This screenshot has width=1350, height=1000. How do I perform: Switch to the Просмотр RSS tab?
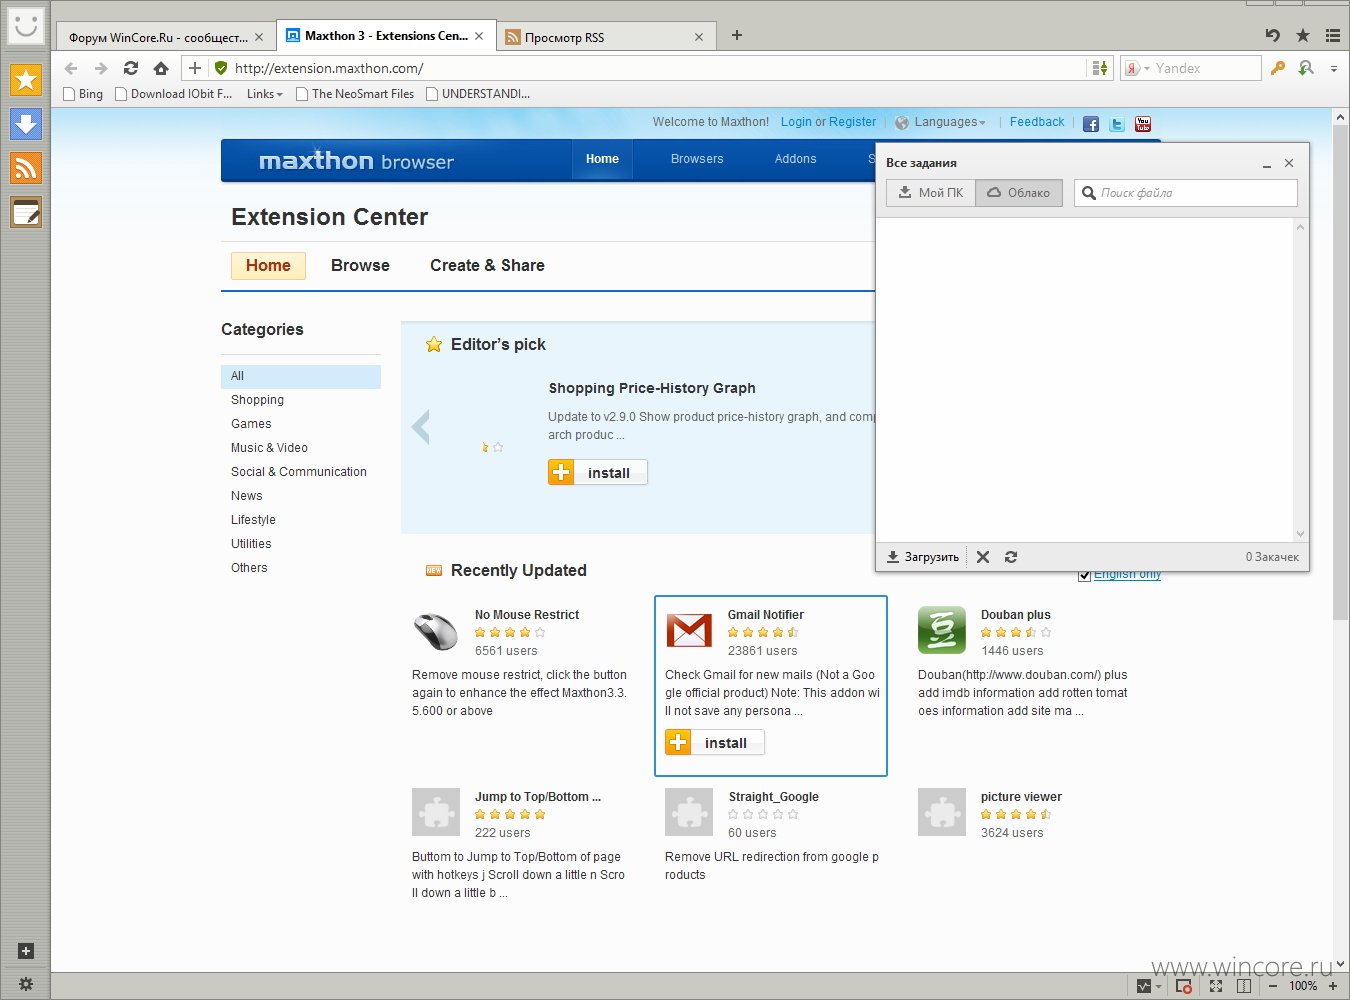(x=608, y=37)
